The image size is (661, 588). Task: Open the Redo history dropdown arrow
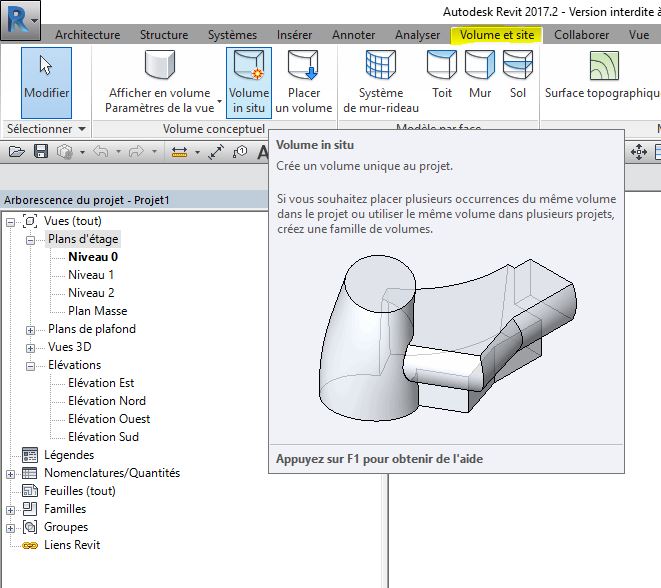(x=154, y=151)
